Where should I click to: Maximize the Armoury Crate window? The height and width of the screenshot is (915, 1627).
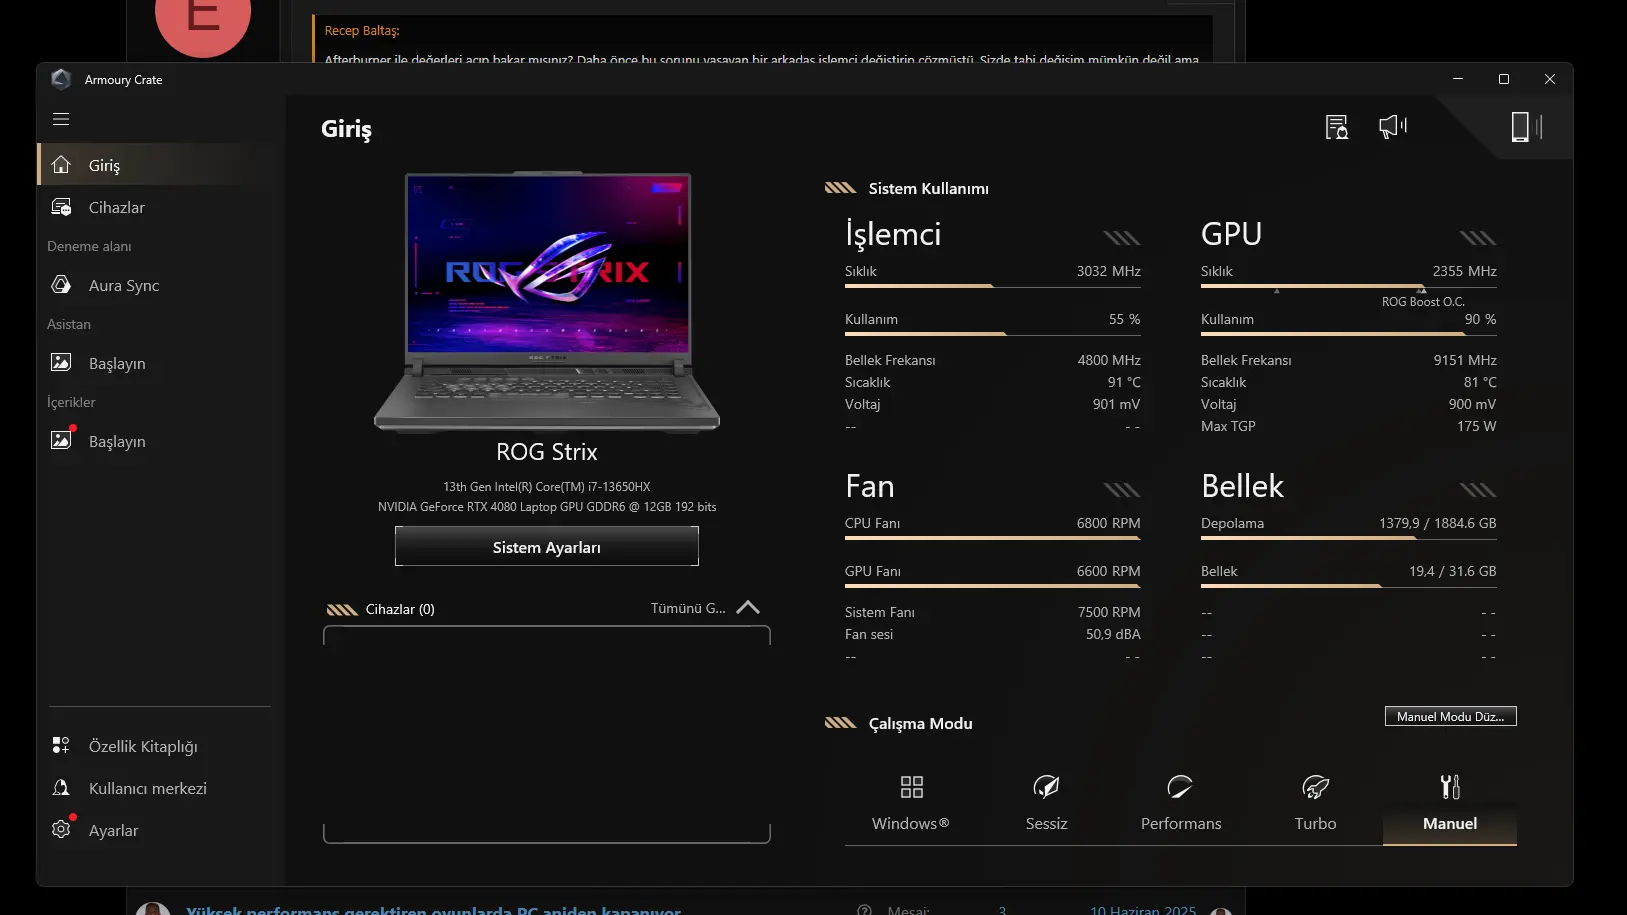[x=1504, y=79]
